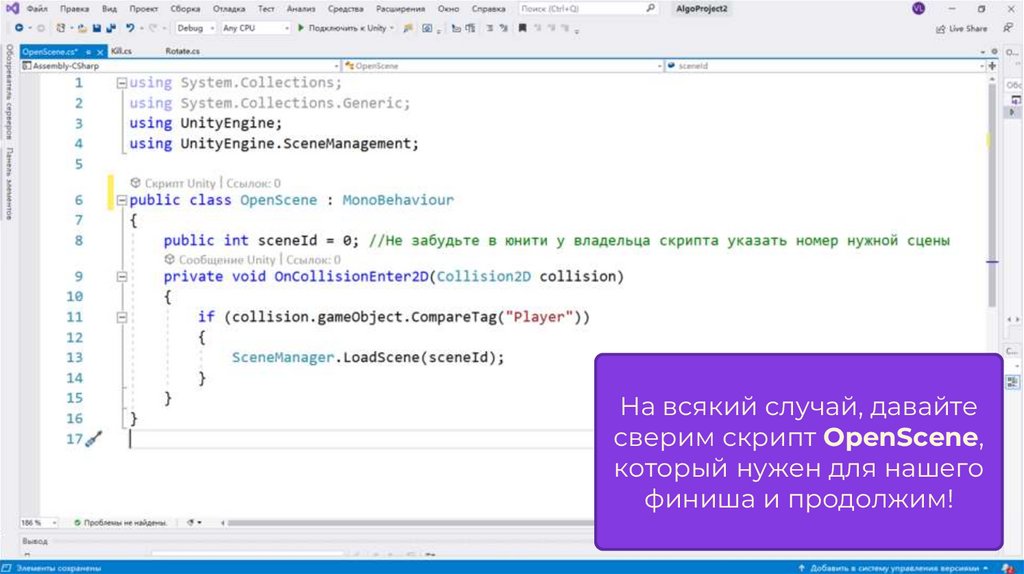Open the Отладка menu
This screenshot has width=1024, height=574.
[229, 8]
